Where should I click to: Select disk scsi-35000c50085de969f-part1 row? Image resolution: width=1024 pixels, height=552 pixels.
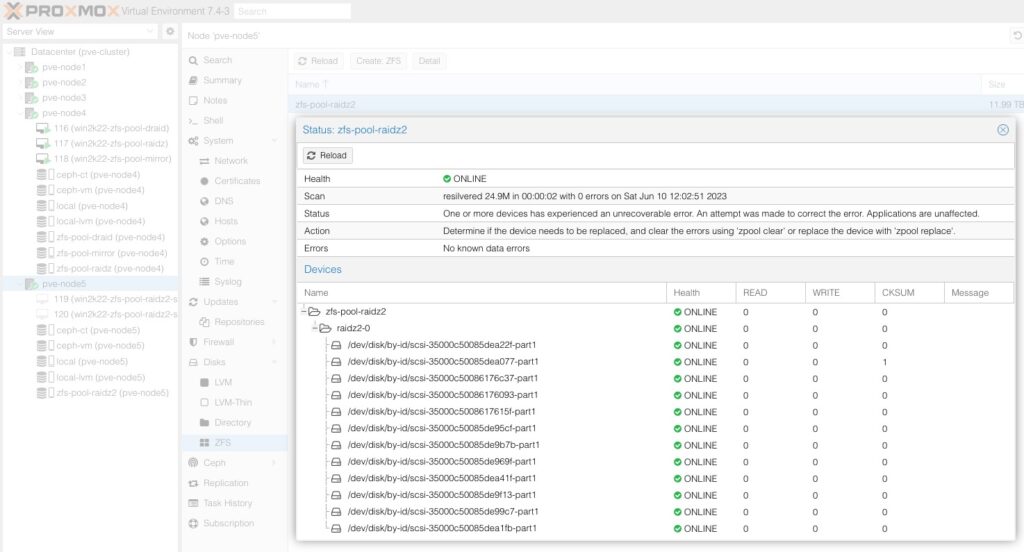tap(655, 462)
